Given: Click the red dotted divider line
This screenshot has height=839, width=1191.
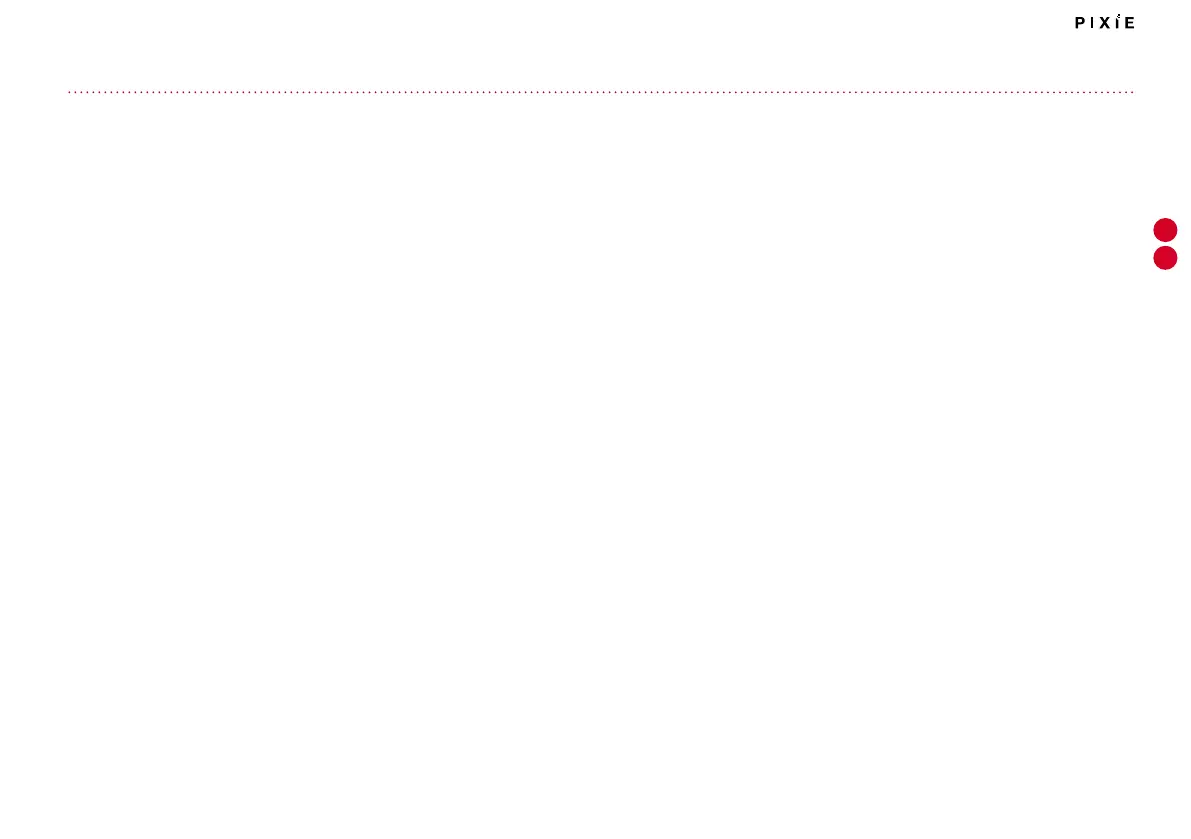Looking at the screenshot, I should tap(601, 92).
